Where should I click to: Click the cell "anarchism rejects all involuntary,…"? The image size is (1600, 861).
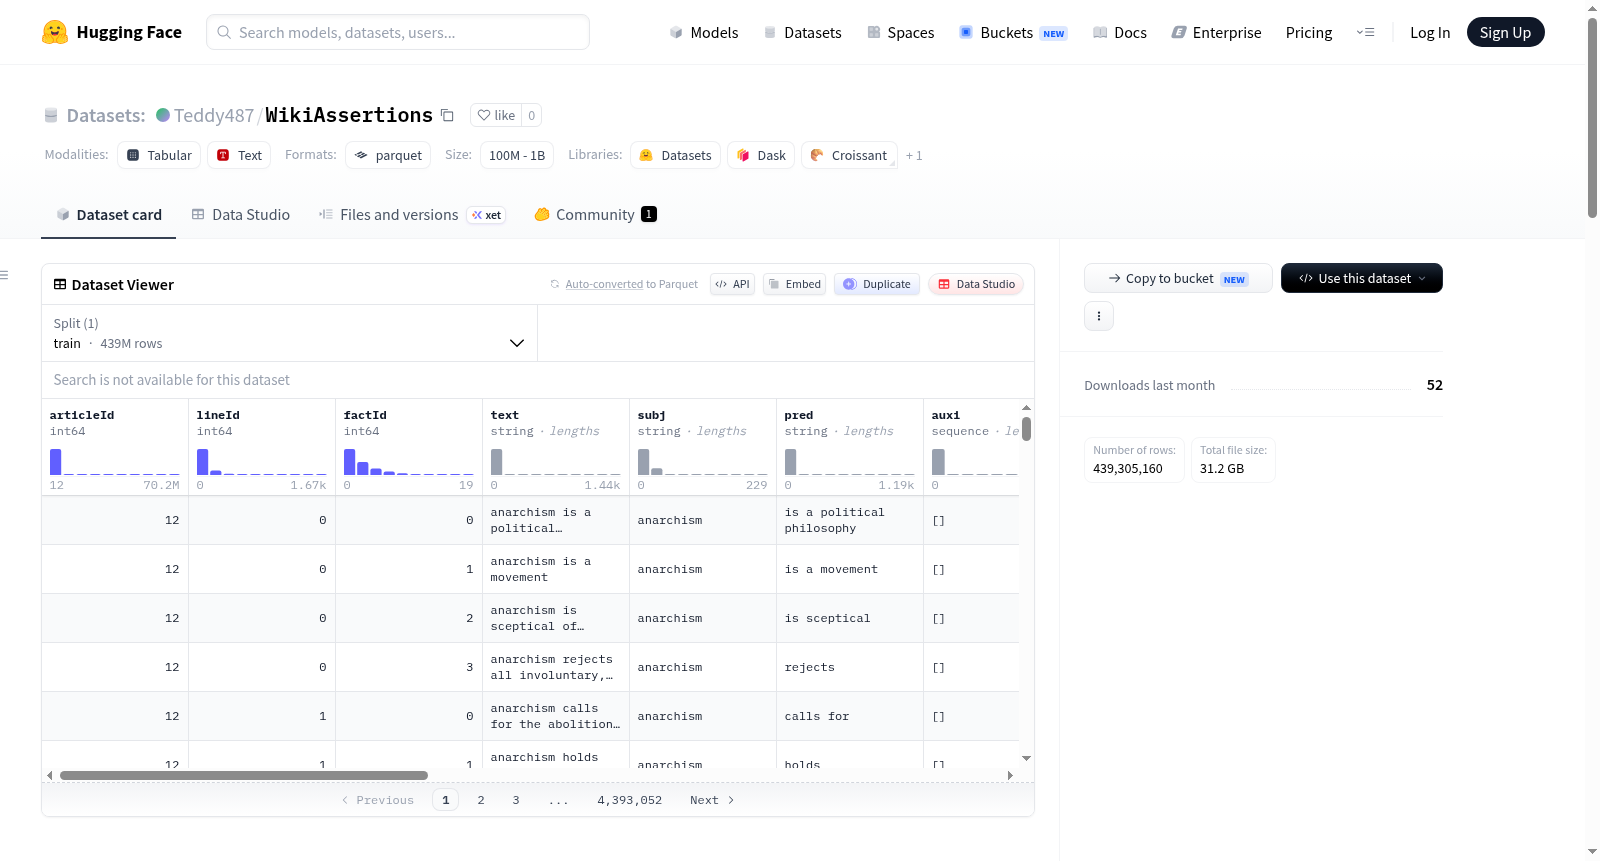pos(556,667)
